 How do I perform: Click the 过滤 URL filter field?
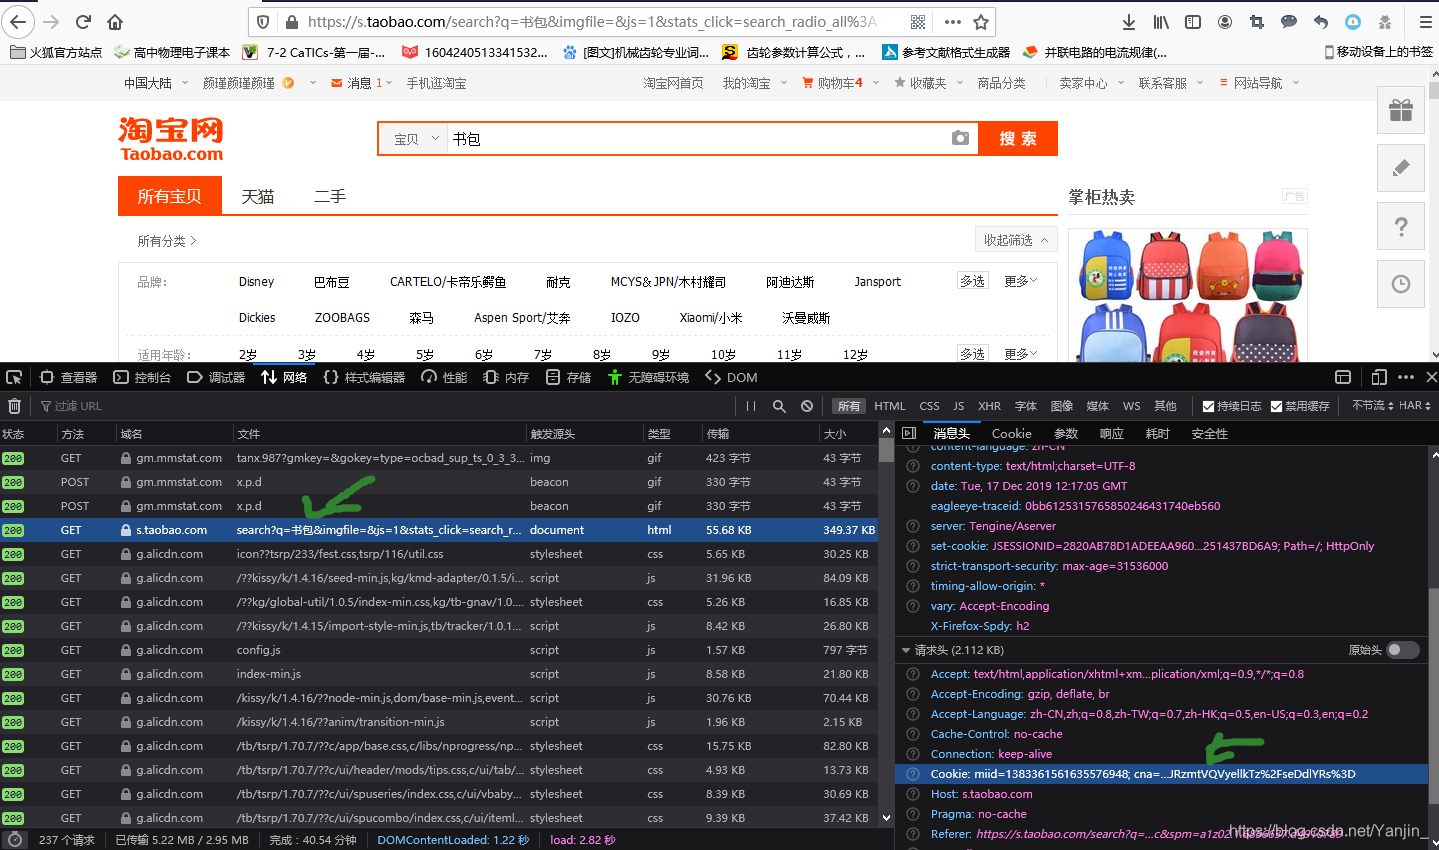tap(385, 406)
